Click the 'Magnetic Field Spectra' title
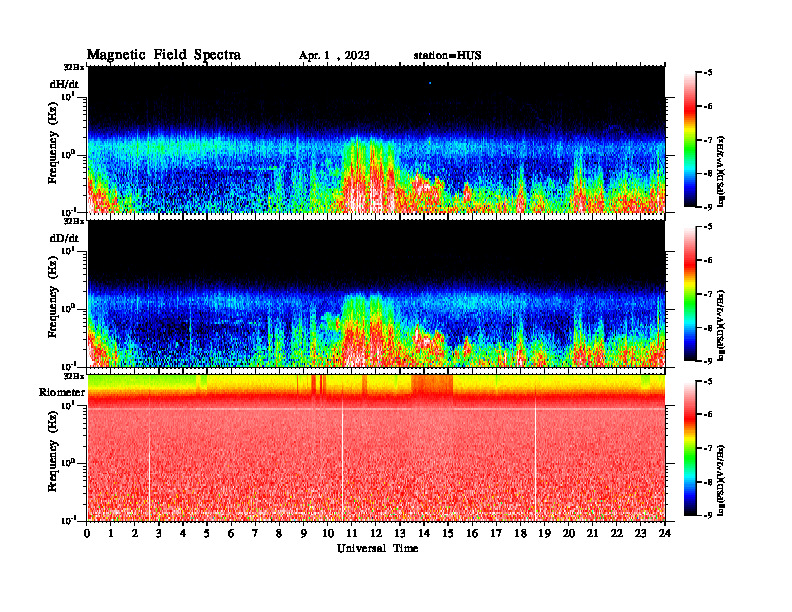The width and height of the screenshot is (792, 612). pos(164,55)
